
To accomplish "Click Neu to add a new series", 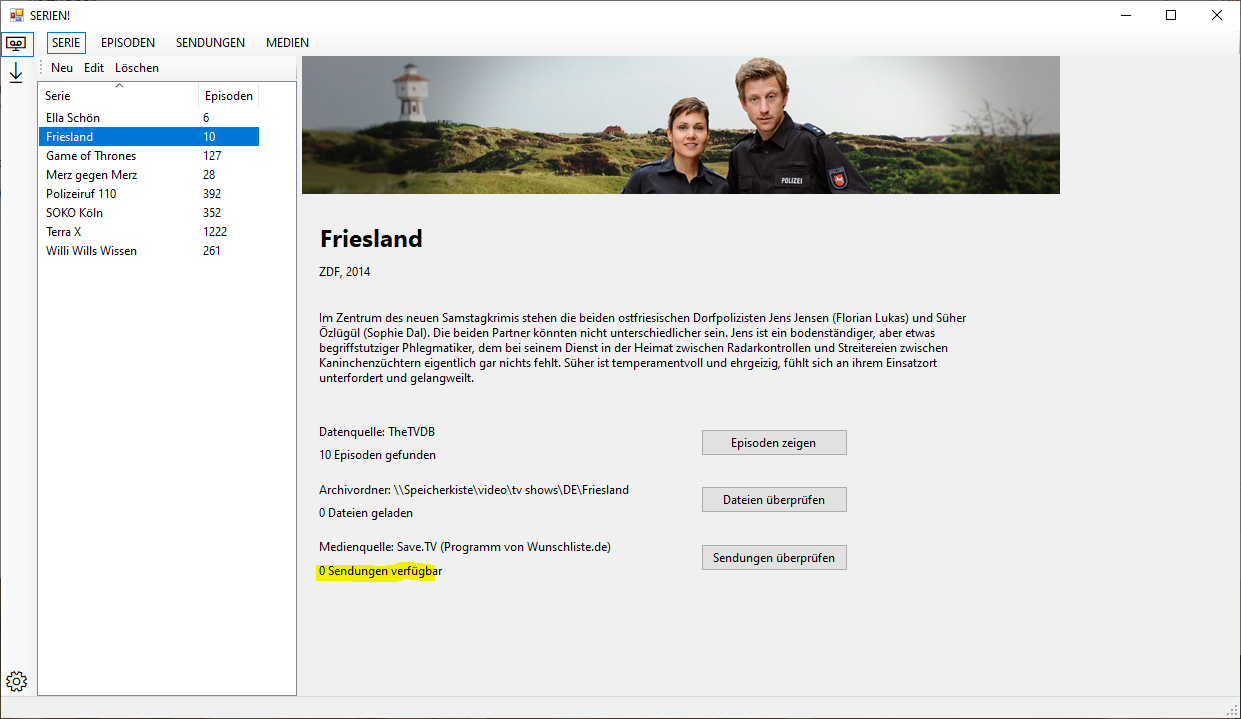I will click(61, 67).
